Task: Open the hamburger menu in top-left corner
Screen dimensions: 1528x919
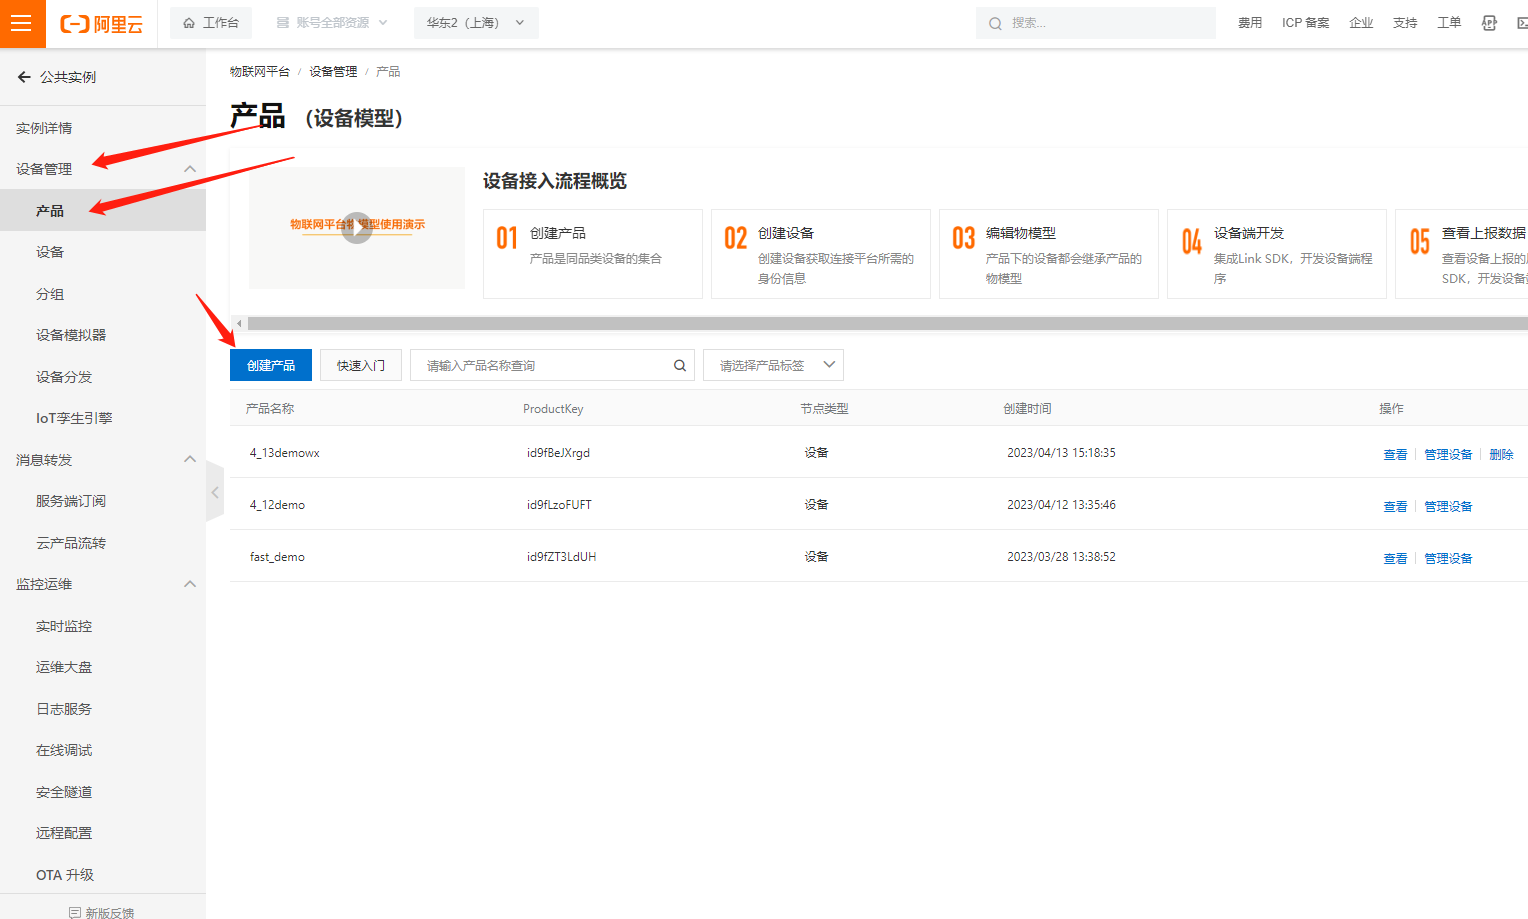Action: tap(22, 23)
